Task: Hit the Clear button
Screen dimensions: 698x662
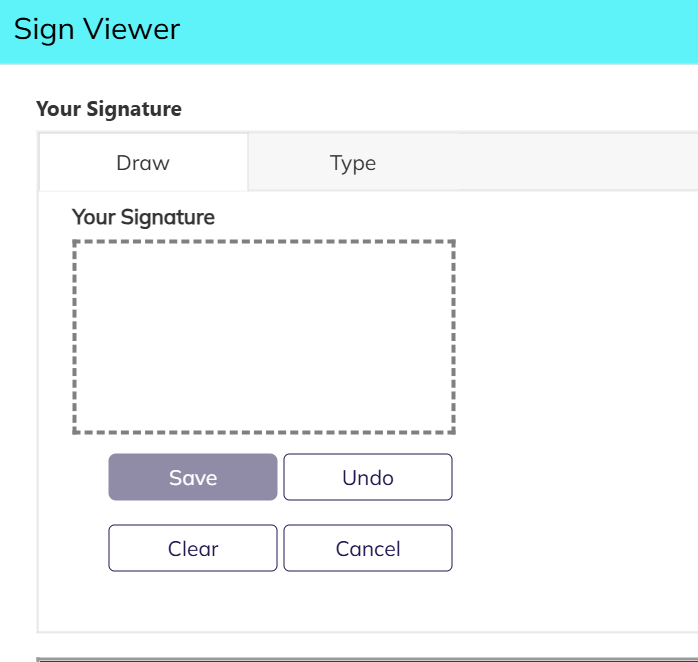Action: (193, 548)
